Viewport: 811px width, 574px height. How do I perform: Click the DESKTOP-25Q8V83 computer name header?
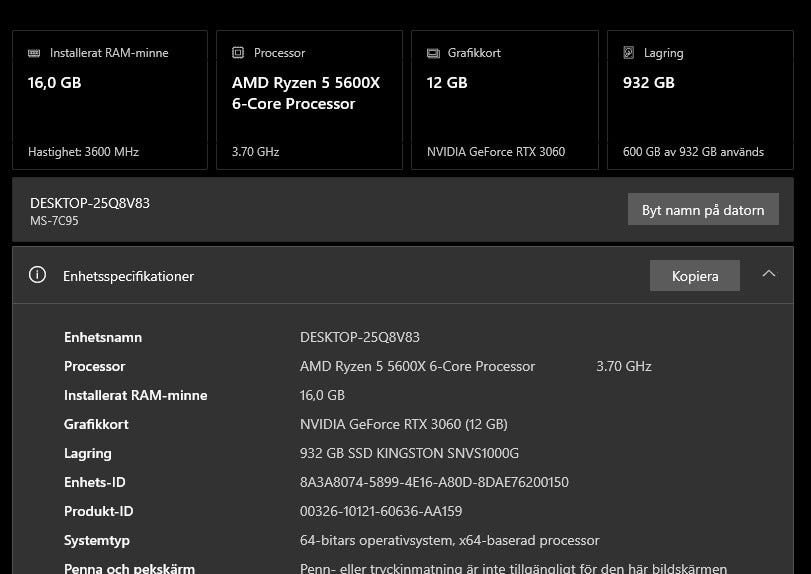click(x=90, y=203)
